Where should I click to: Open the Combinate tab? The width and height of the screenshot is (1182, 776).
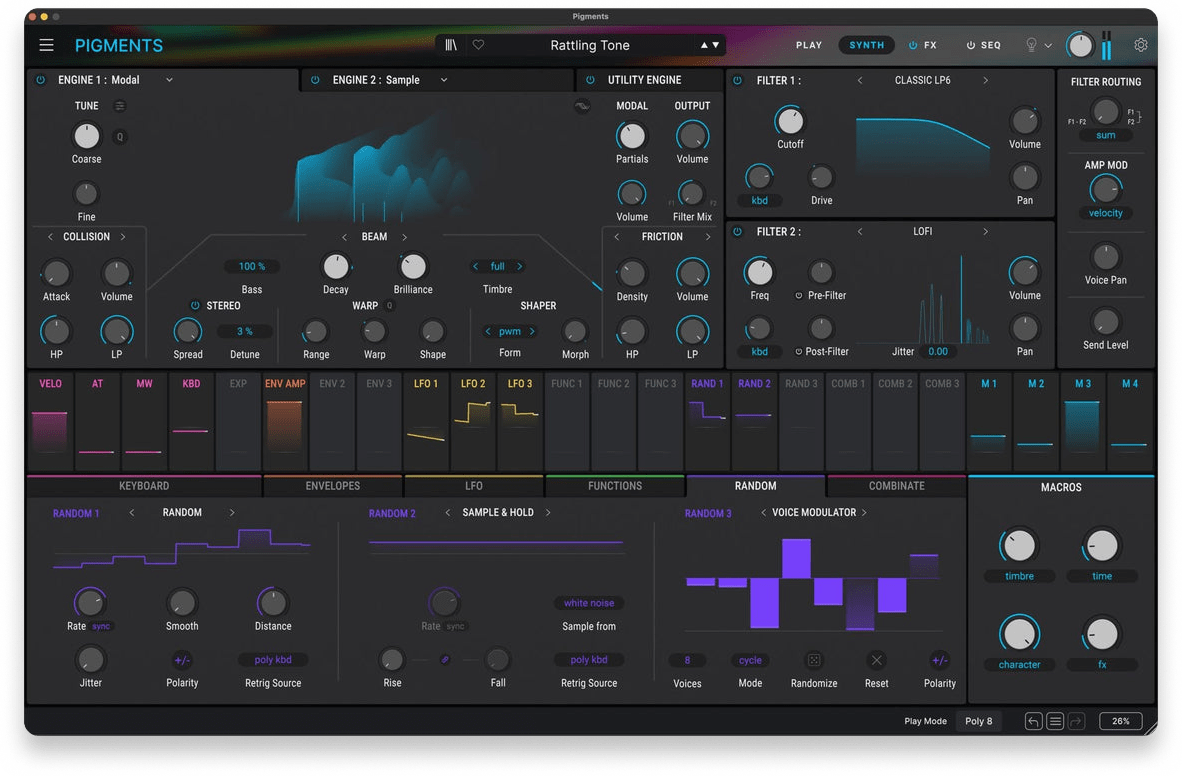pos(896,486)
